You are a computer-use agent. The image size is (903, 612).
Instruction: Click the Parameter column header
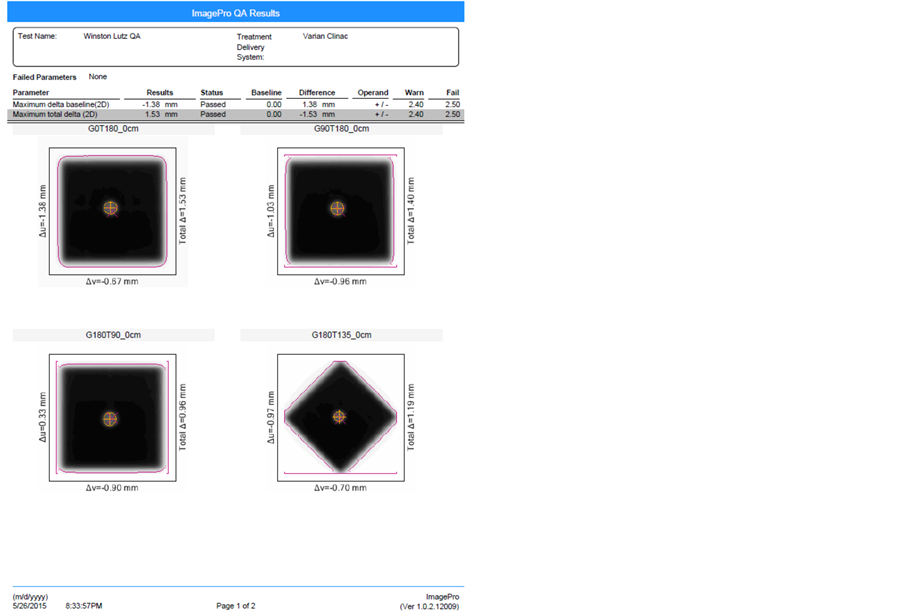point(31,93)
